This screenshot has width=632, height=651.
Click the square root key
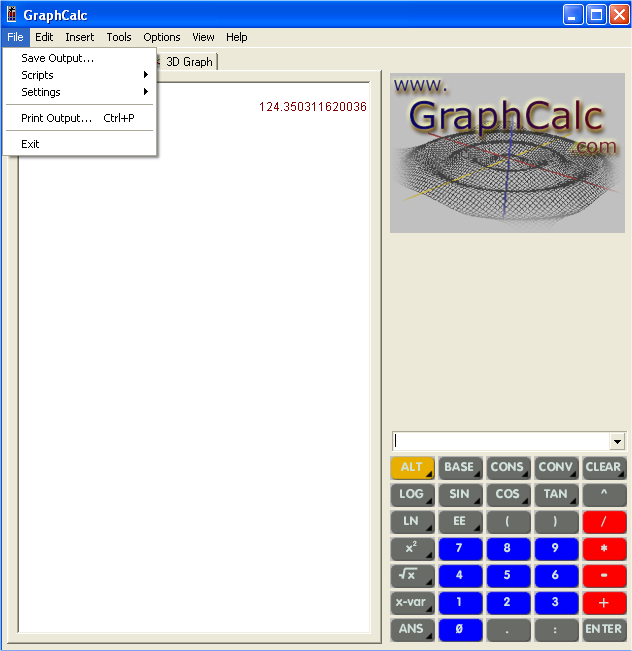pos(412,576)
